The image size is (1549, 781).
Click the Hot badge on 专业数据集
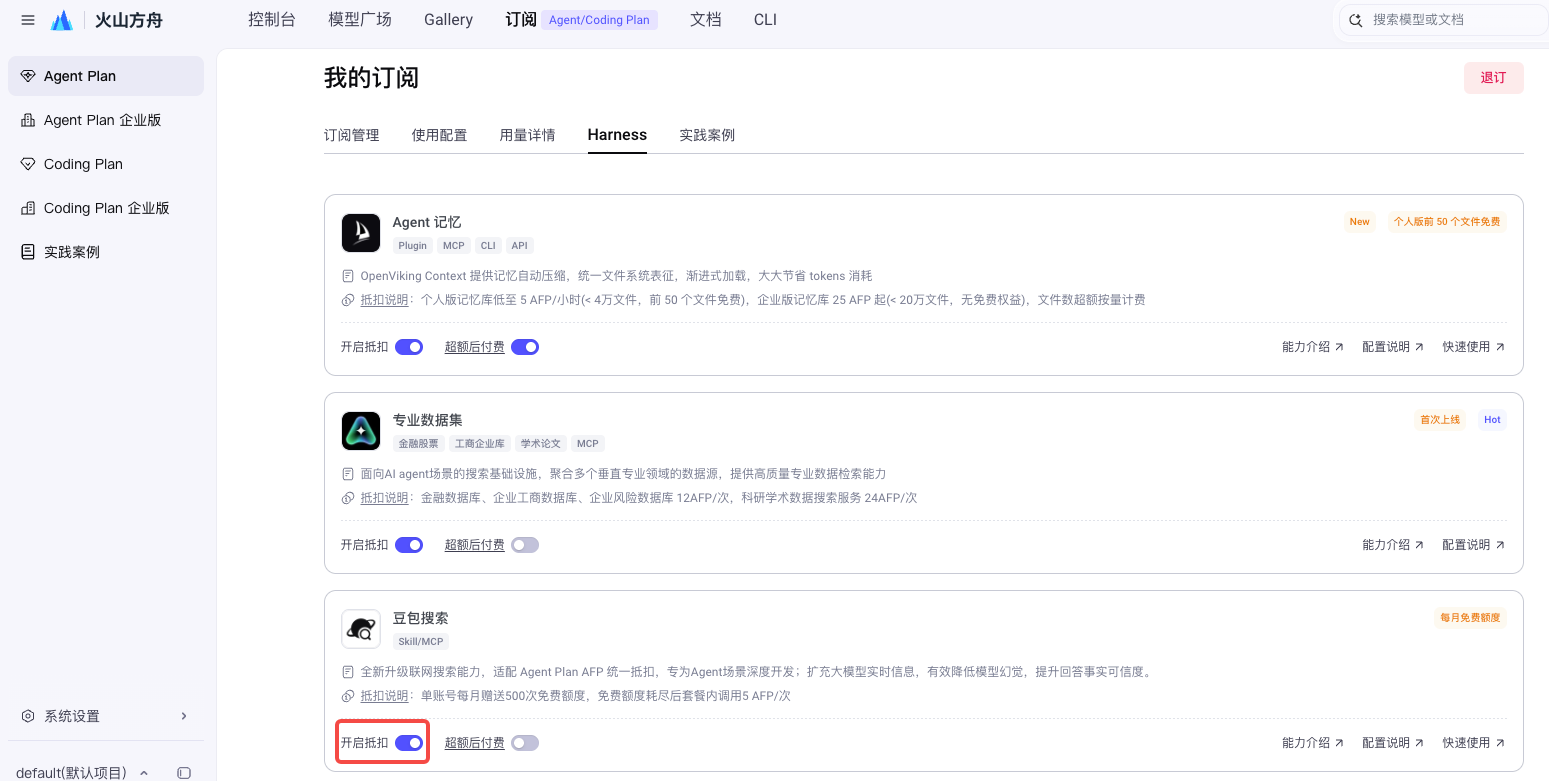point(1492,420)
